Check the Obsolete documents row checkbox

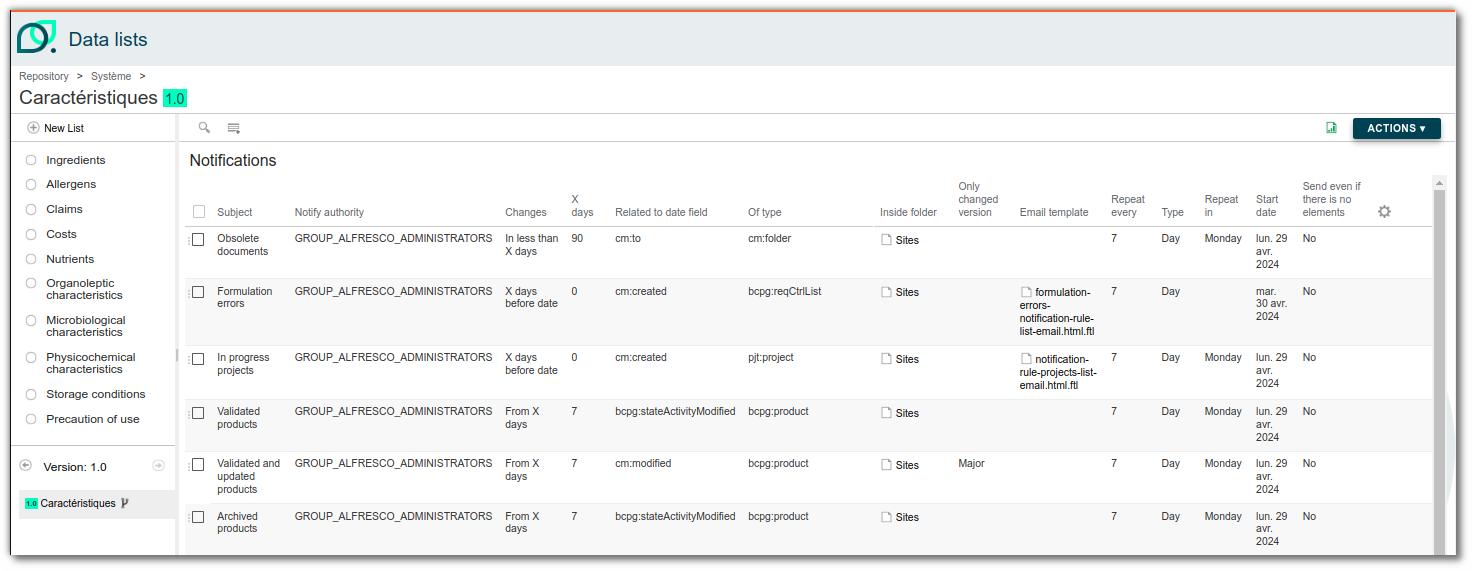198,239
